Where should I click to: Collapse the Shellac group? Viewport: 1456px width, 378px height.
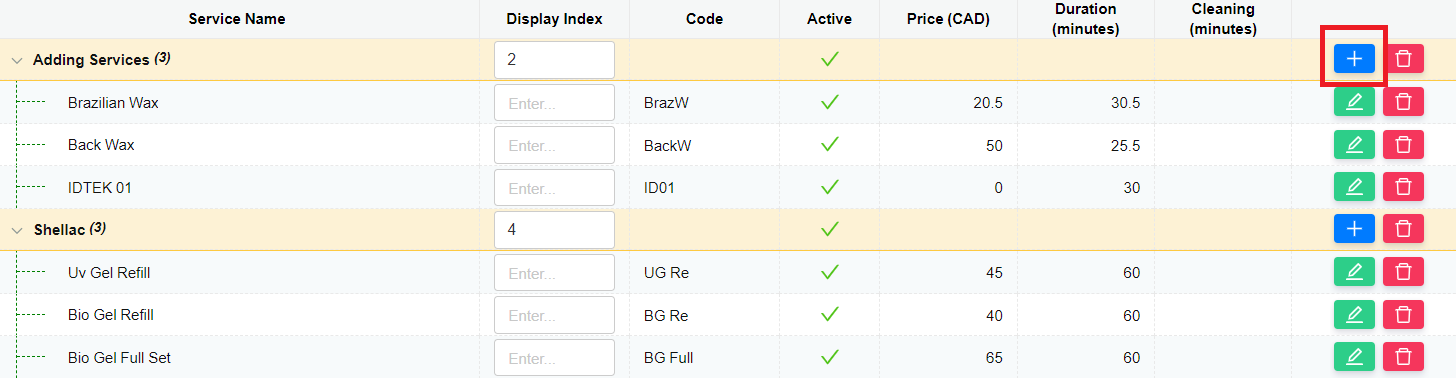[16, 230]
